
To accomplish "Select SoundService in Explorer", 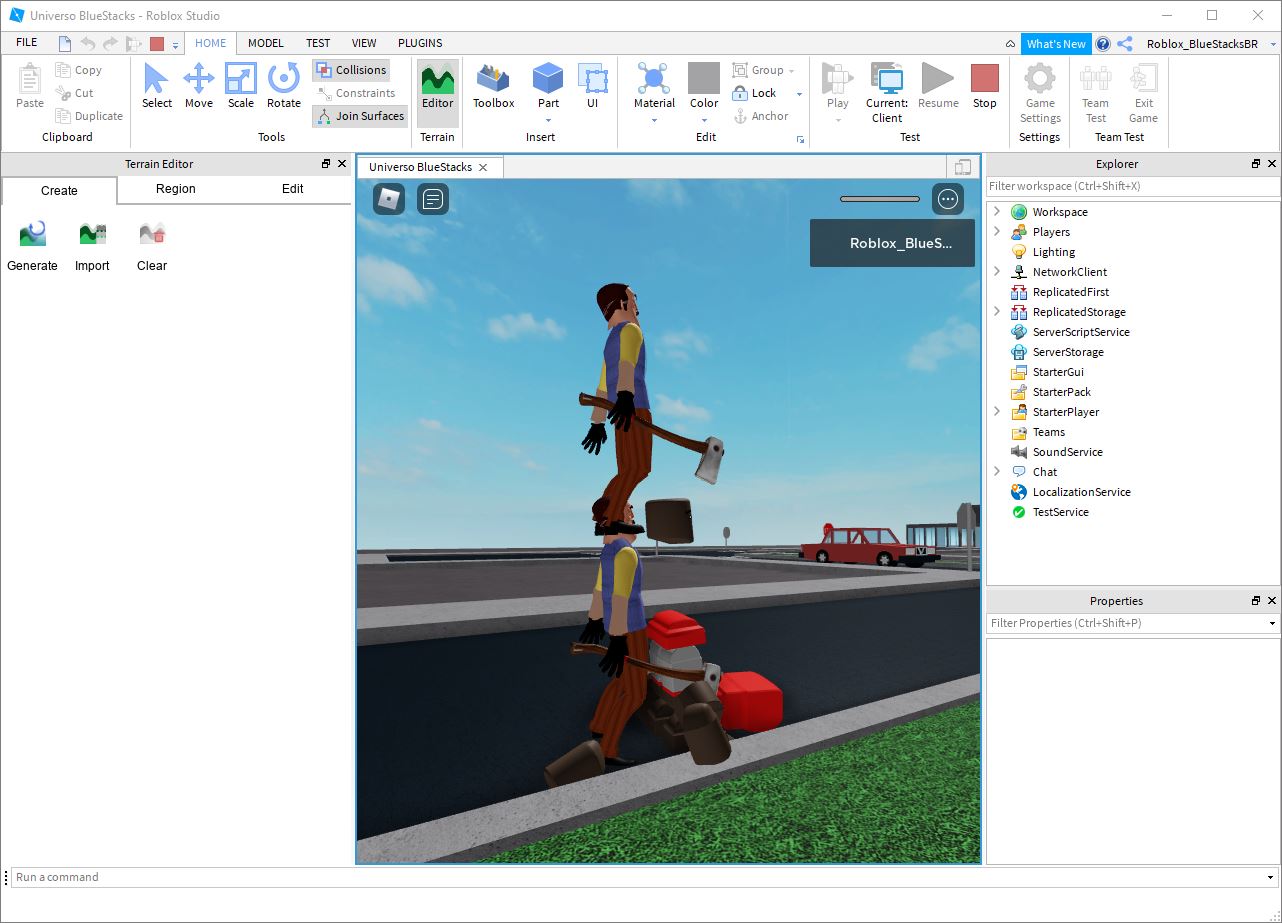I will point(1067,452).
